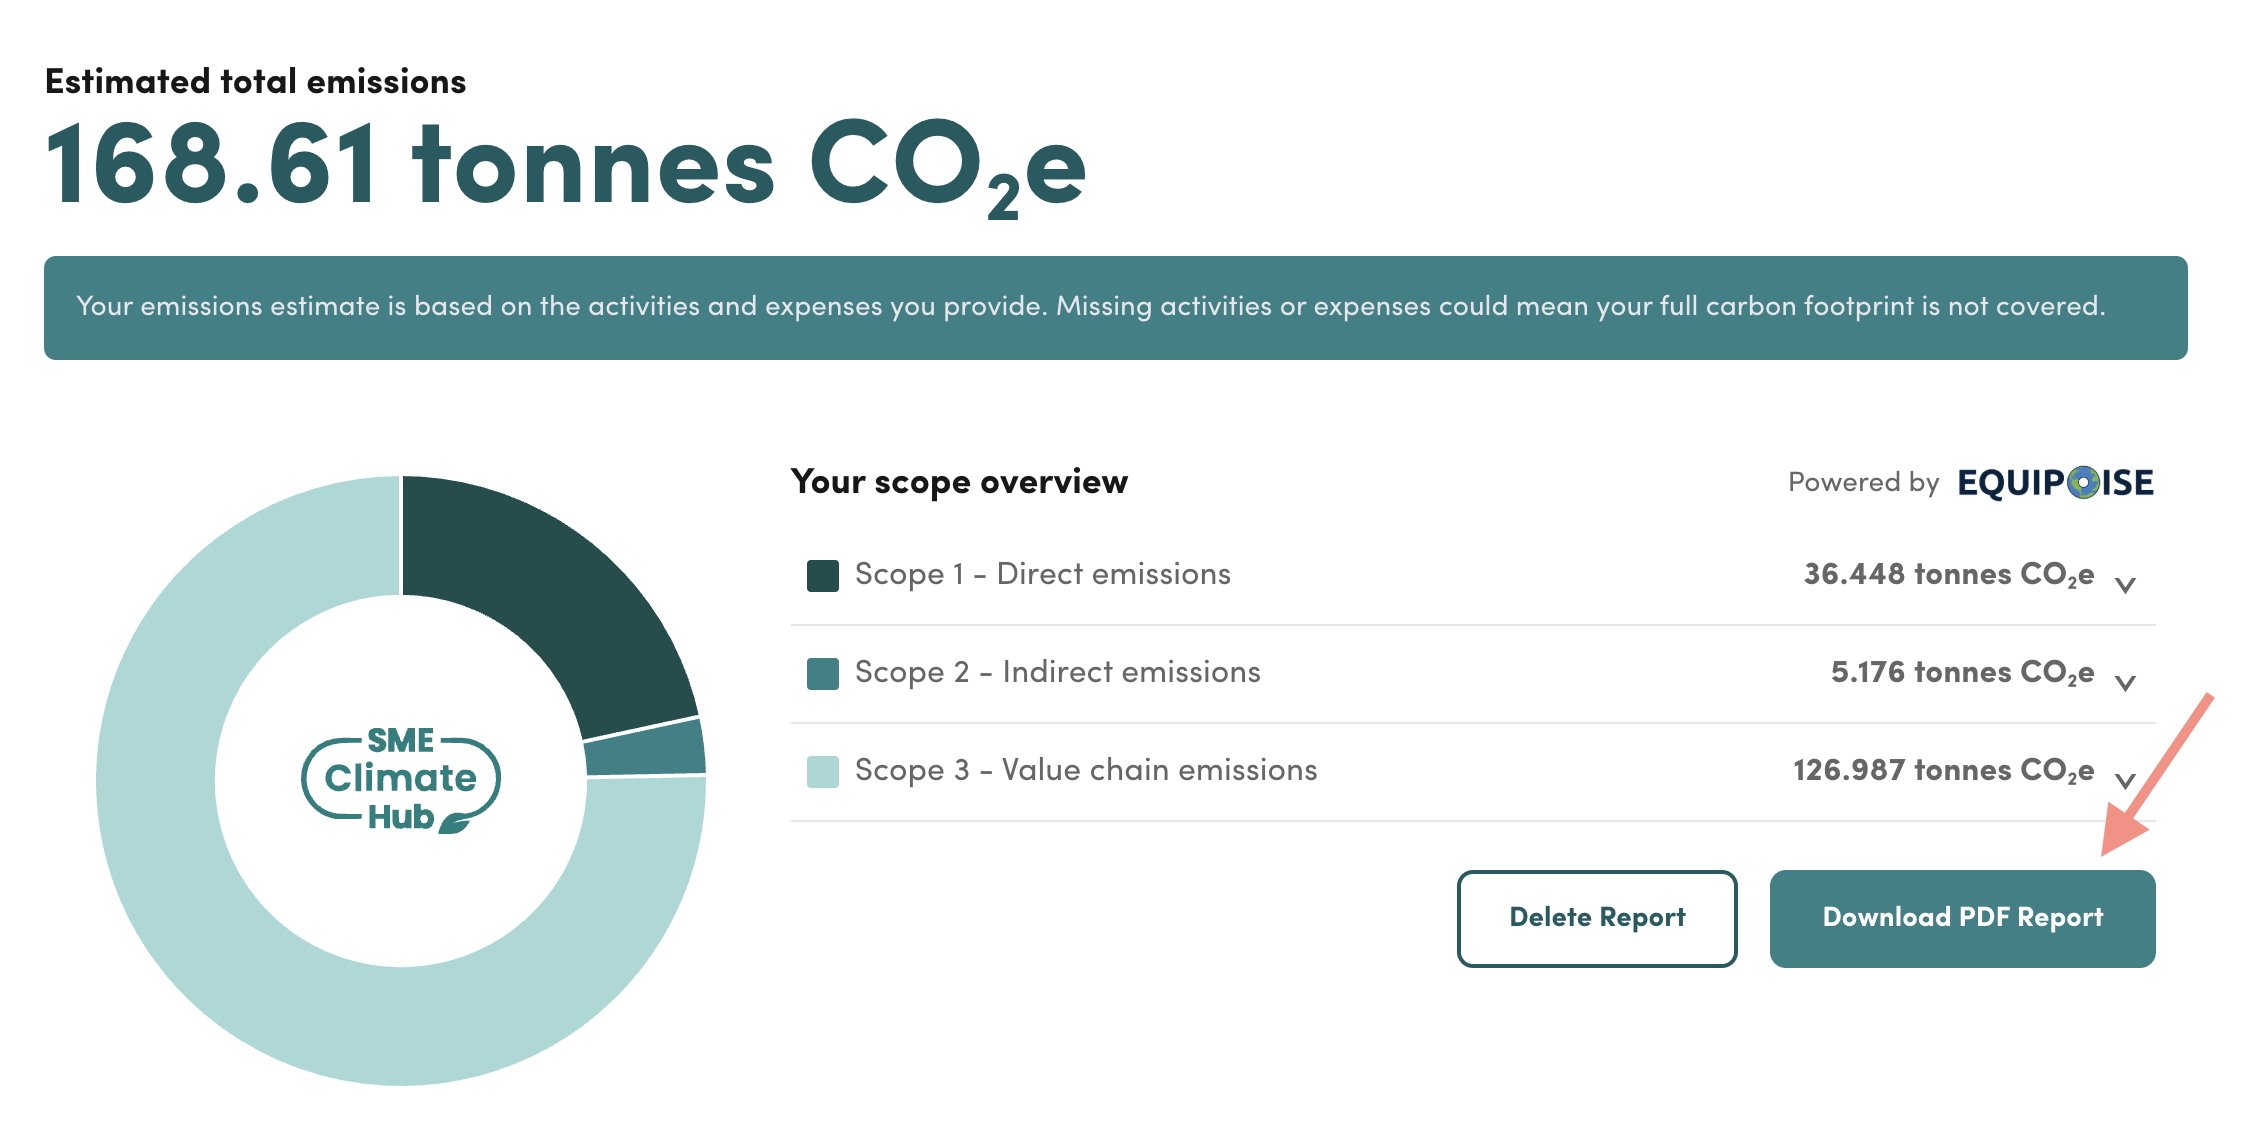Click the leaf icon beside Hub text
The height and width of the screenshot is (1140, 2252).
456,823
